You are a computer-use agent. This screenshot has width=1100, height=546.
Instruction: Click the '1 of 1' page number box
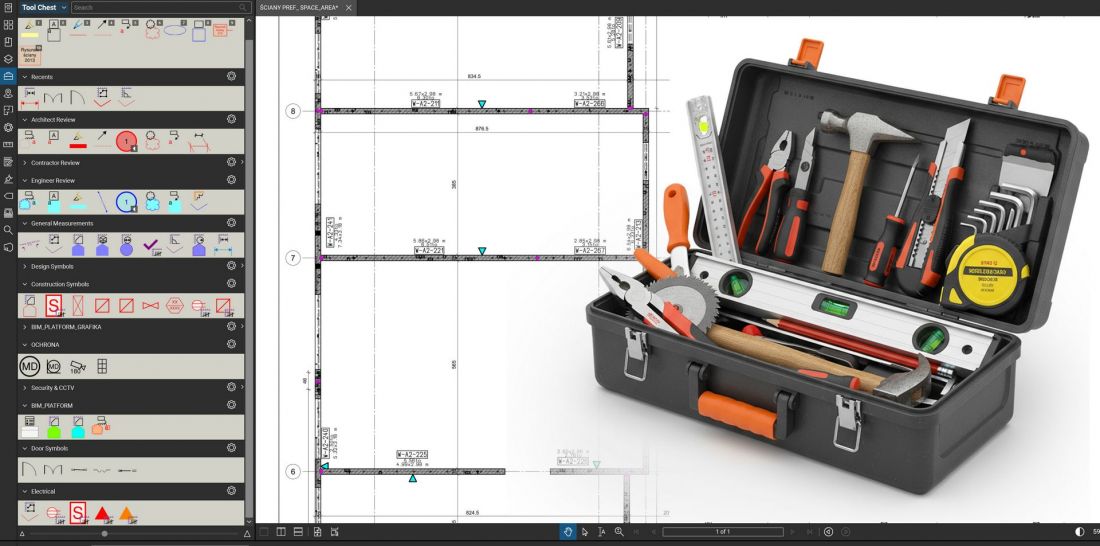723,532
